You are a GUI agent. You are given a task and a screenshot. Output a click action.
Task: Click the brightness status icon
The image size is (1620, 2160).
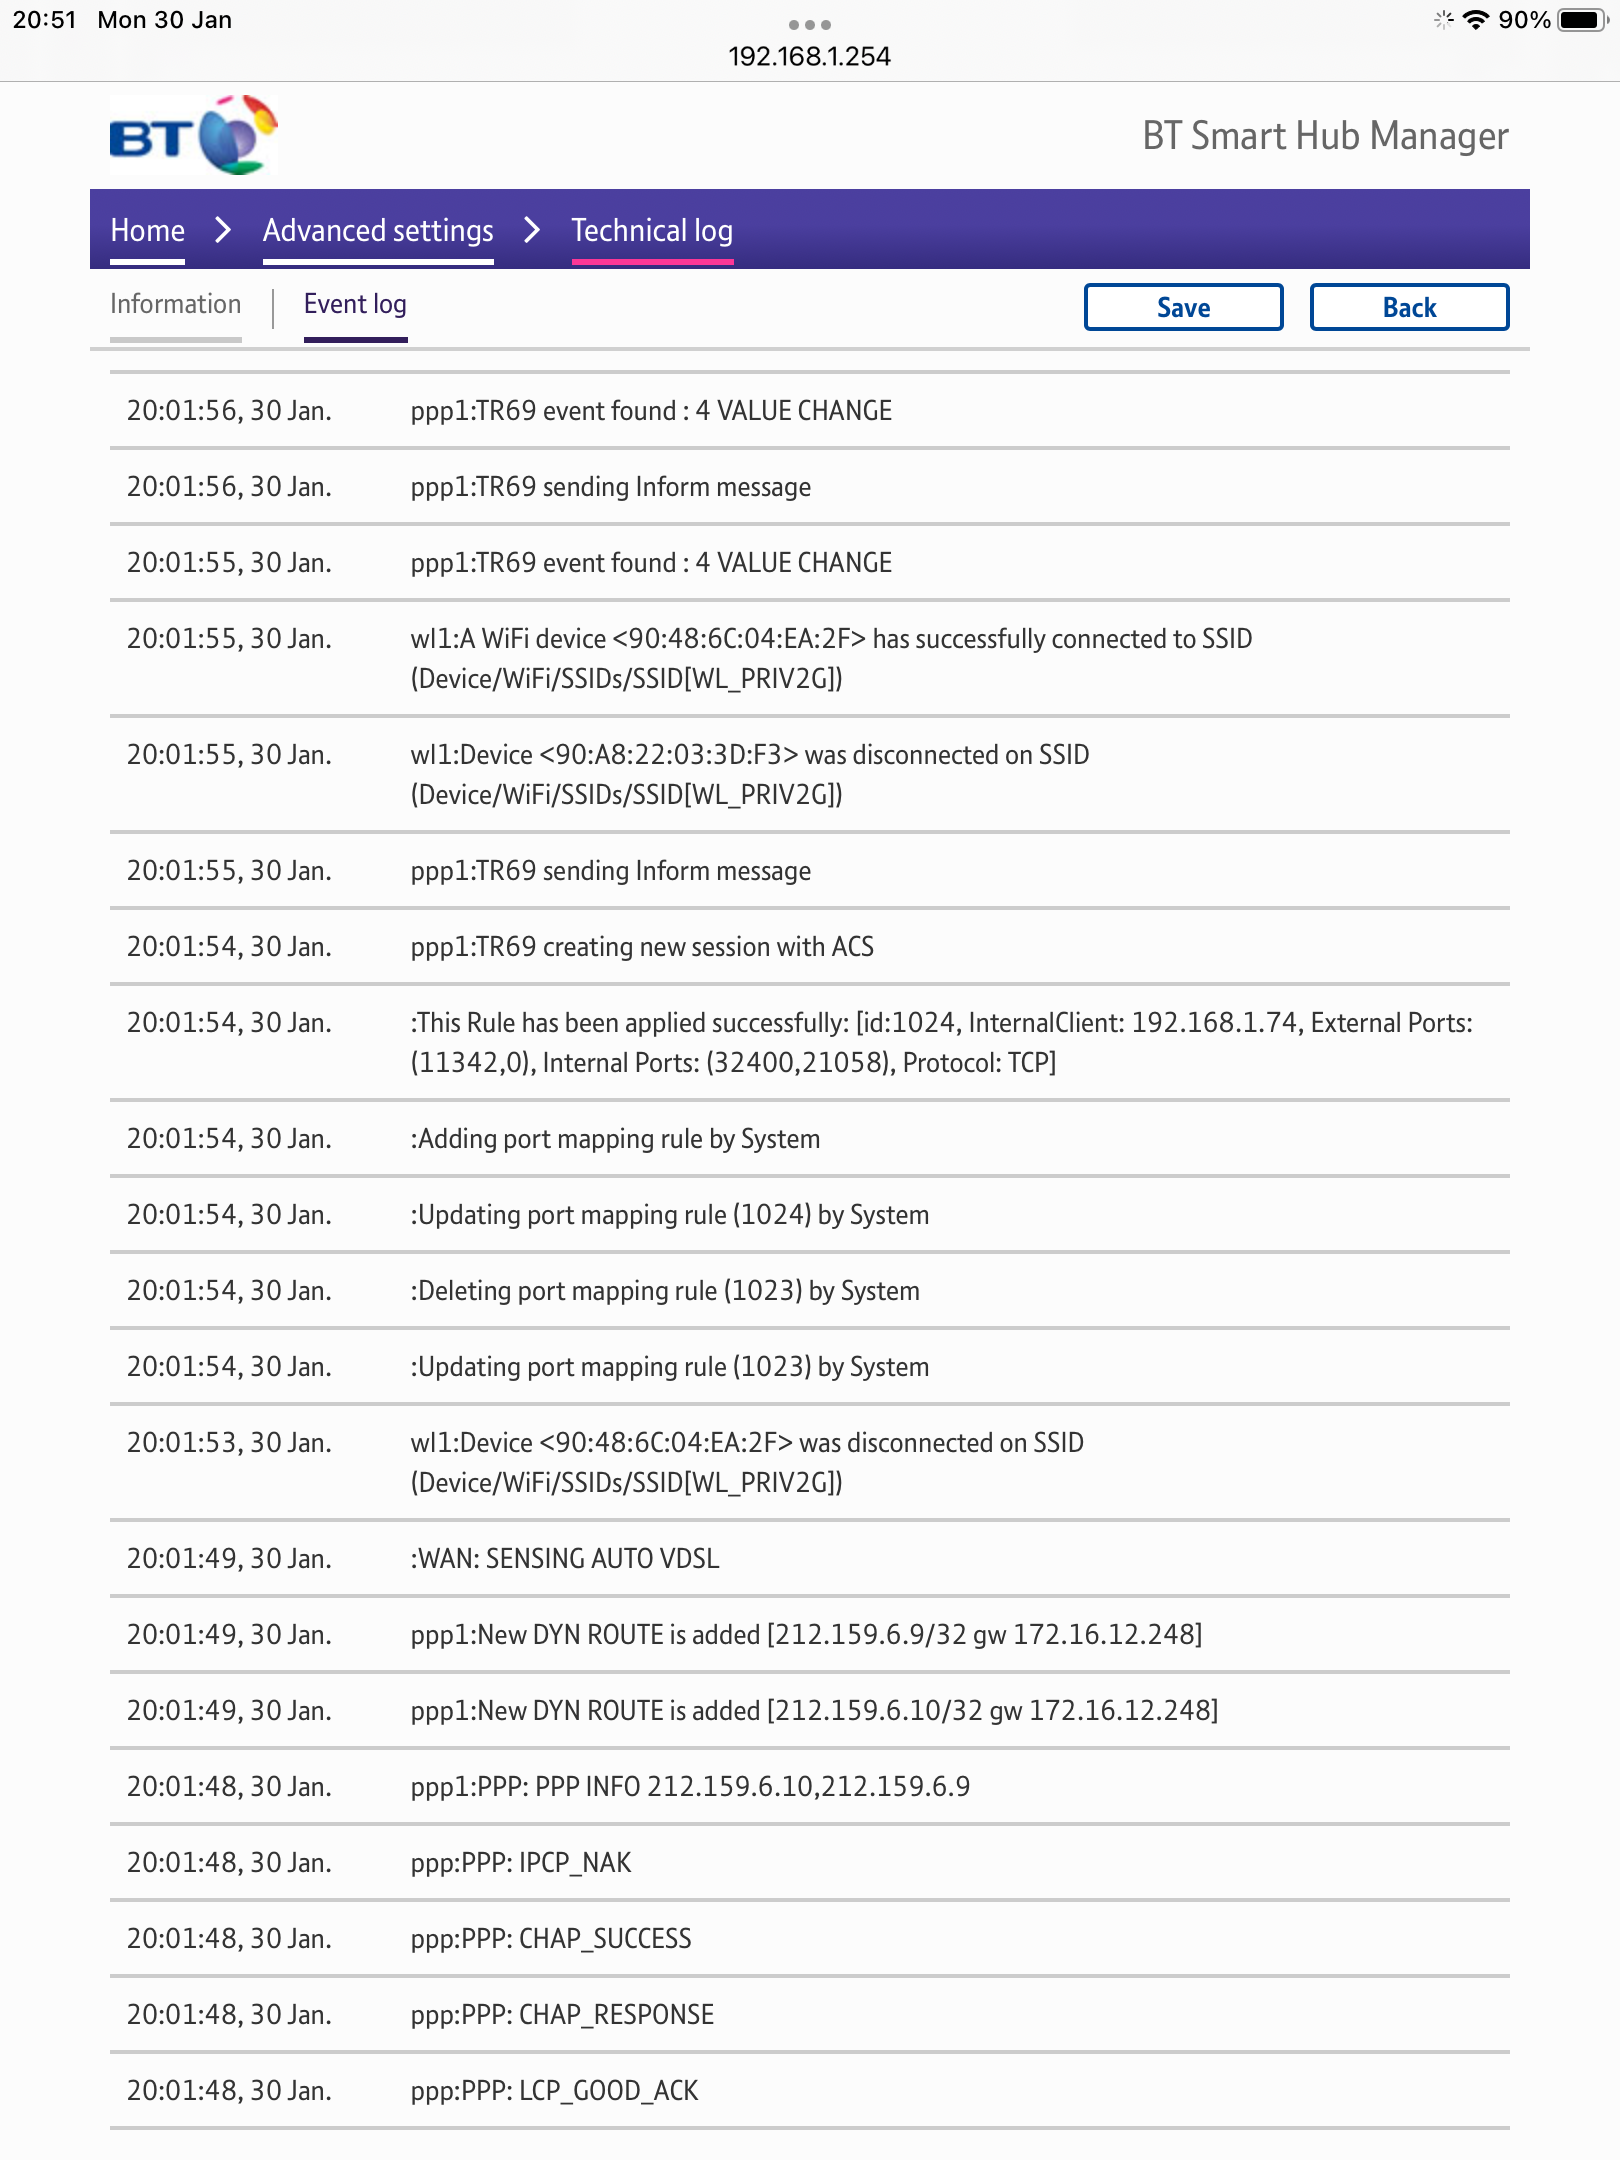[x=1442, y=19]
